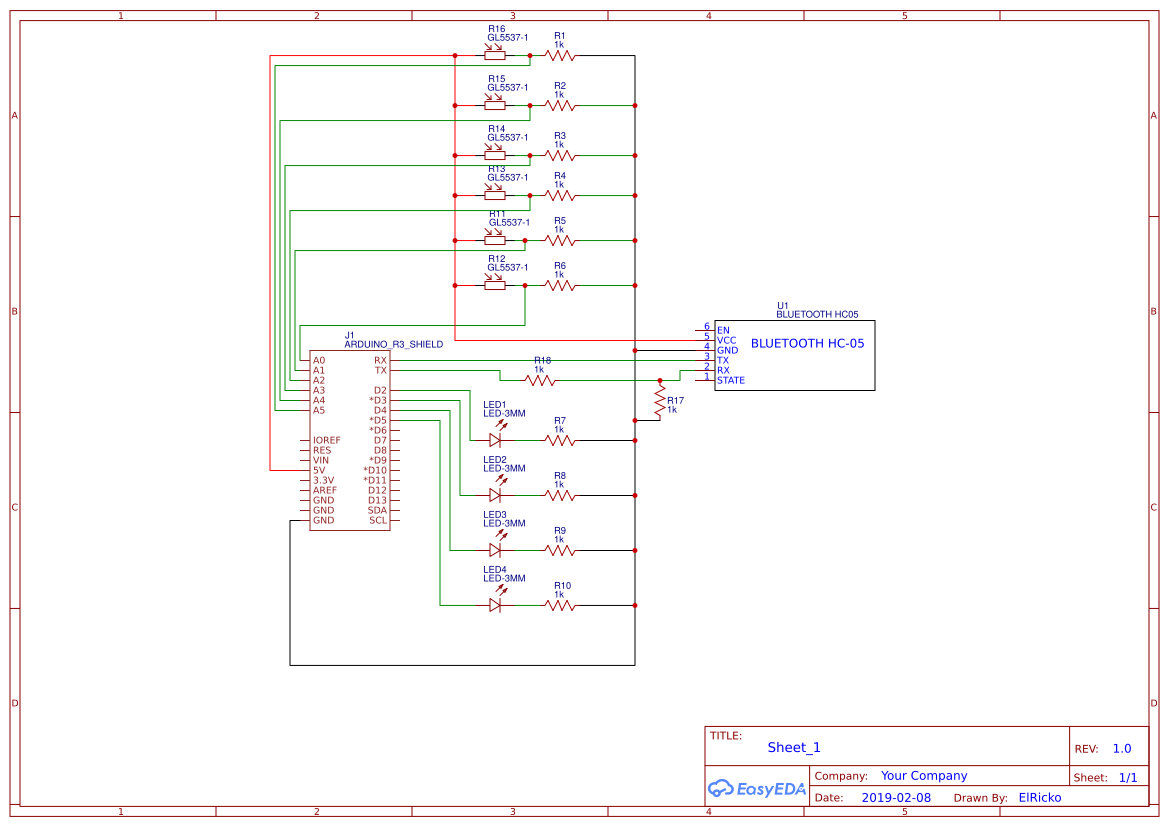Click the resistor R1 1k symbol
The width and height of the screenshot is (1169, 827).
click(558, 55)
